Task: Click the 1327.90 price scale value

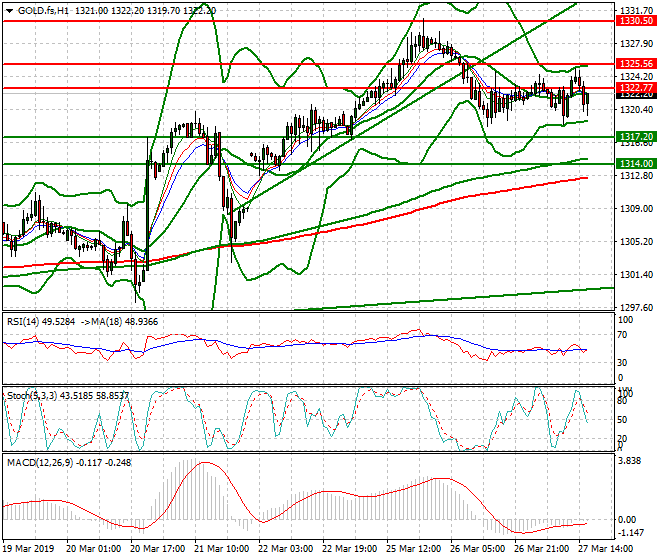Action: (636, 44)
